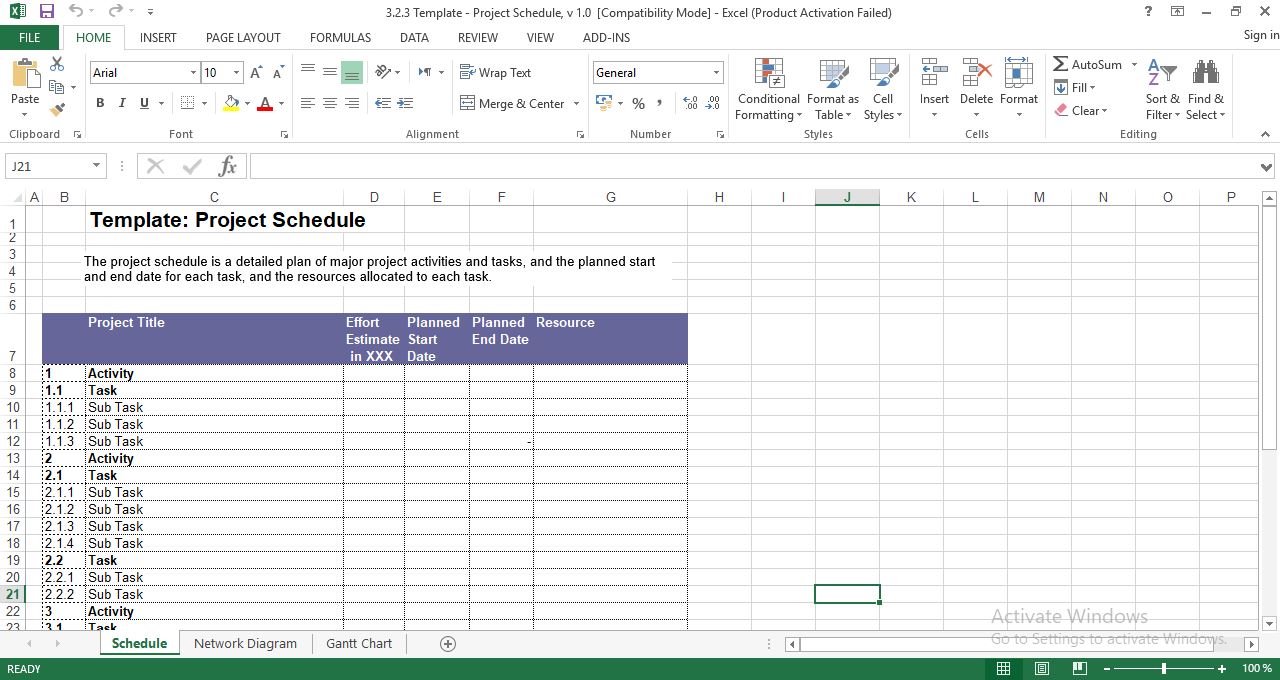Select the Italic formatting icon

point(120,103)
